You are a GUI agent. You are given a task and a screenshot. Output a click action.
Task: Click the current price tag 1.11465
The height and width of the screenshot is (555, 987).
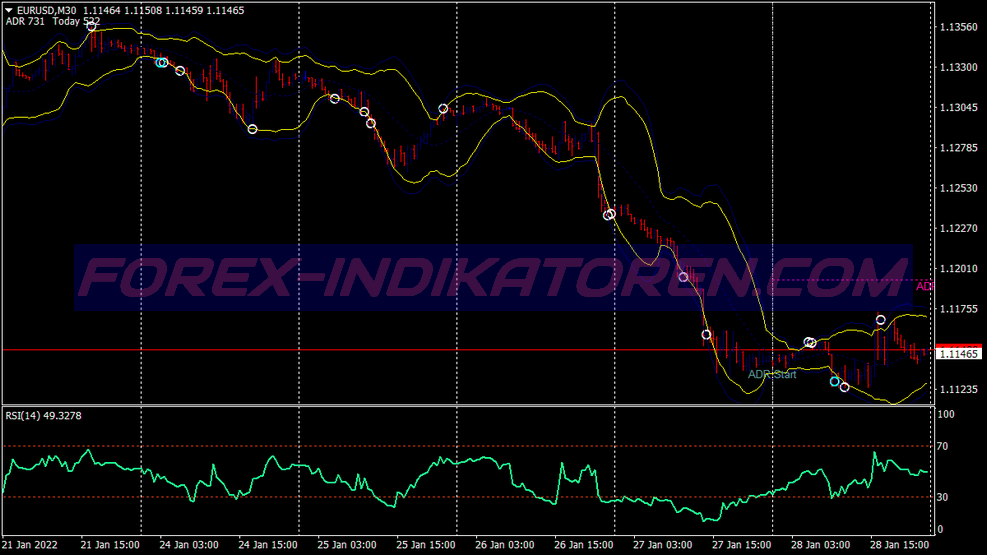coord(960,354)
